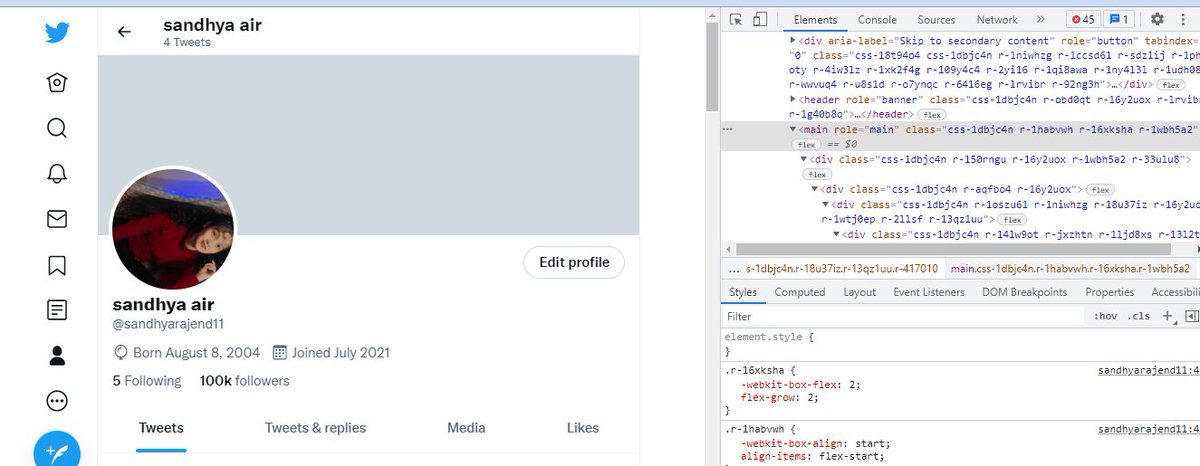Image resolution: width=1200 pixels, height=466 pixels.
Task: Click main.css-1dbjc4n breadcrumb item
Action: pyautogui.click(x=1069, y=269)
